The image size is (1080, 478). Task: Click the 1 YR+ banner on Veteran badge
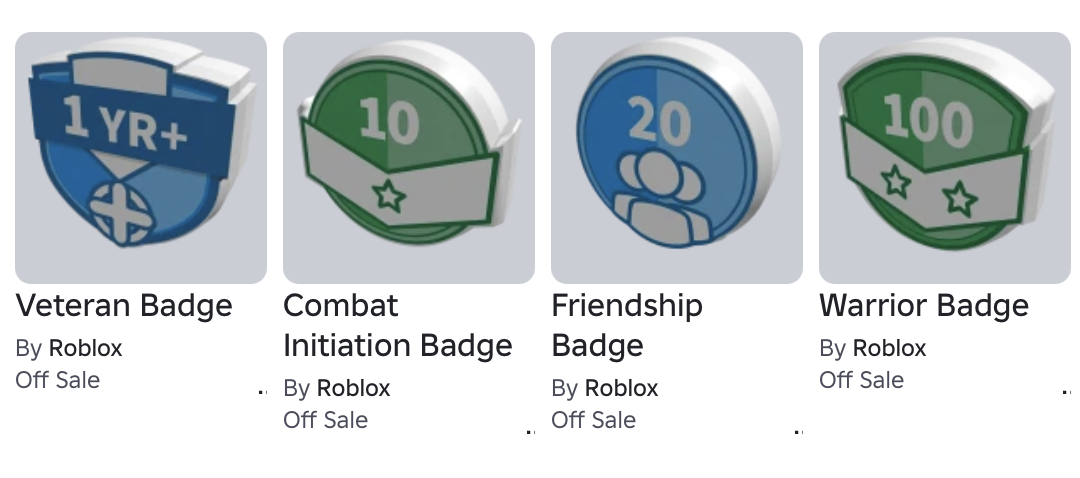pos(128,125)
